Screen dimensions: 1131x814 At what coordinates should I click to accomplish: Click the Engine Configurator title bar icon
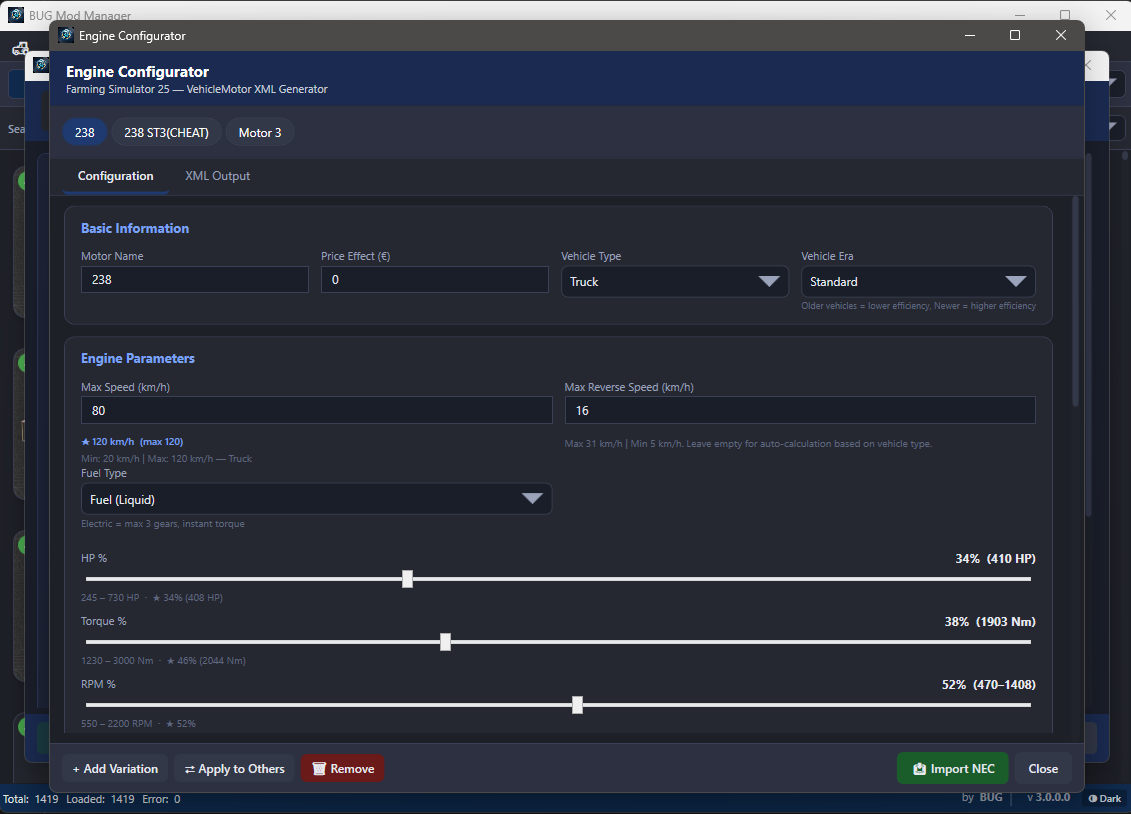point(66,35)
